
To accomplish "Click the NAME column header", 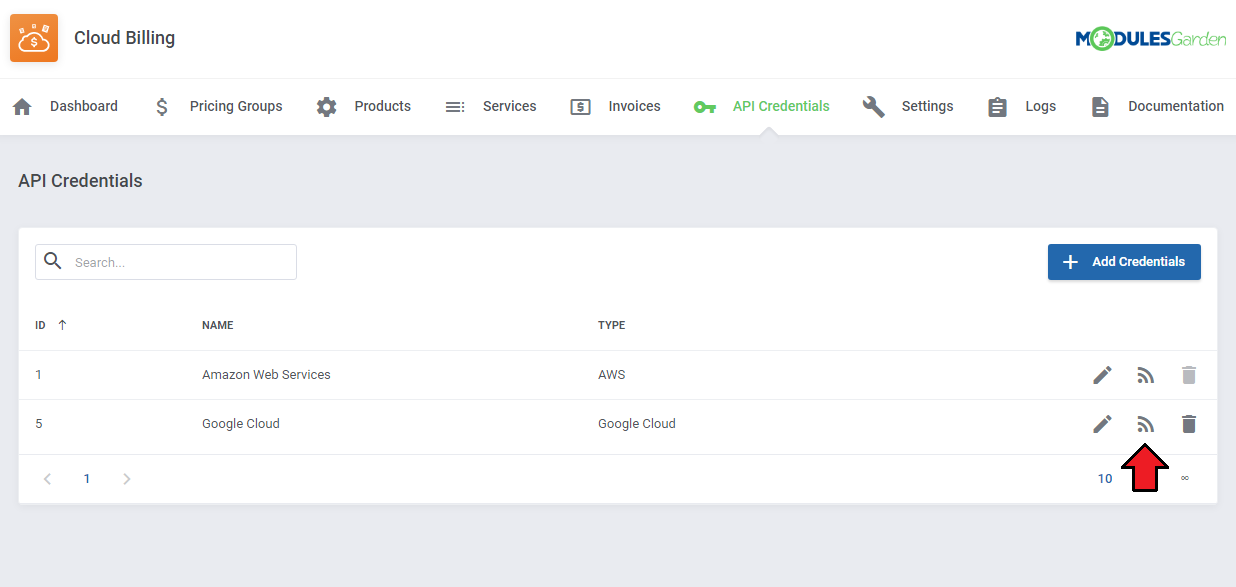I will (218, 325).
